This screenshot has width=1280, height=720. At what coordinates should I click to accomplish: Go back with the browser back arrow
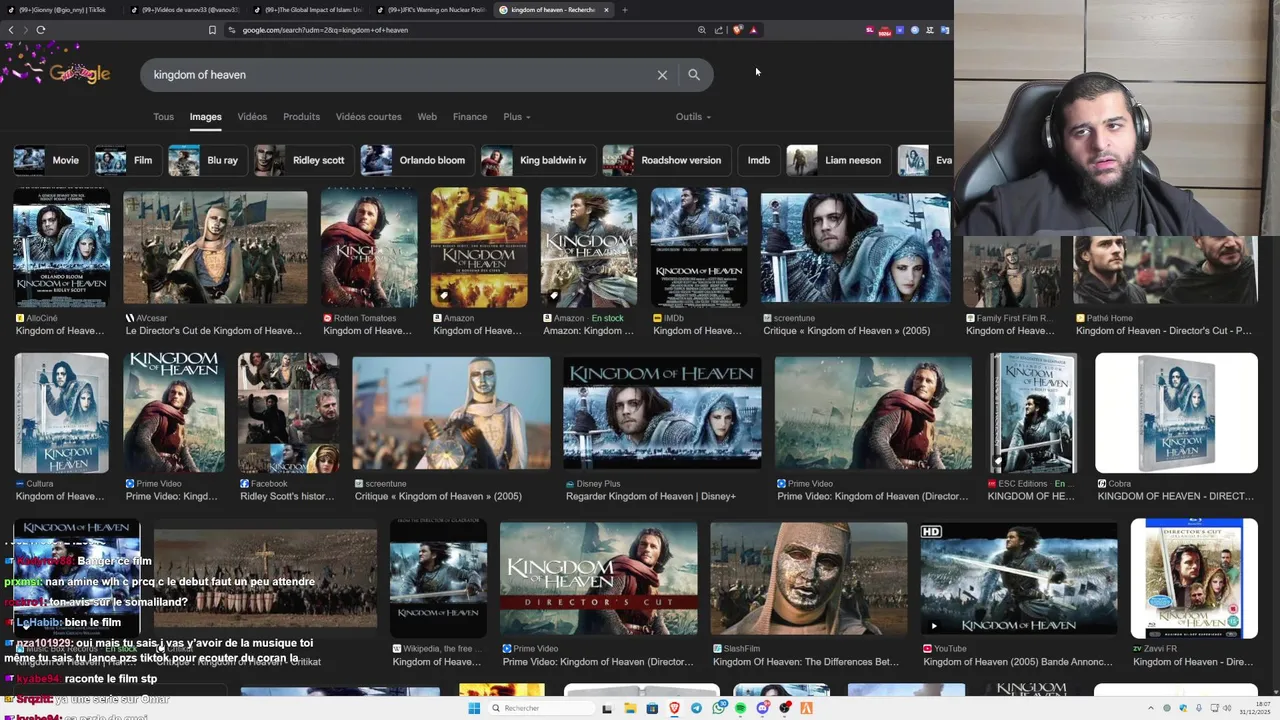pyautogui.click(x=11, y=30)
